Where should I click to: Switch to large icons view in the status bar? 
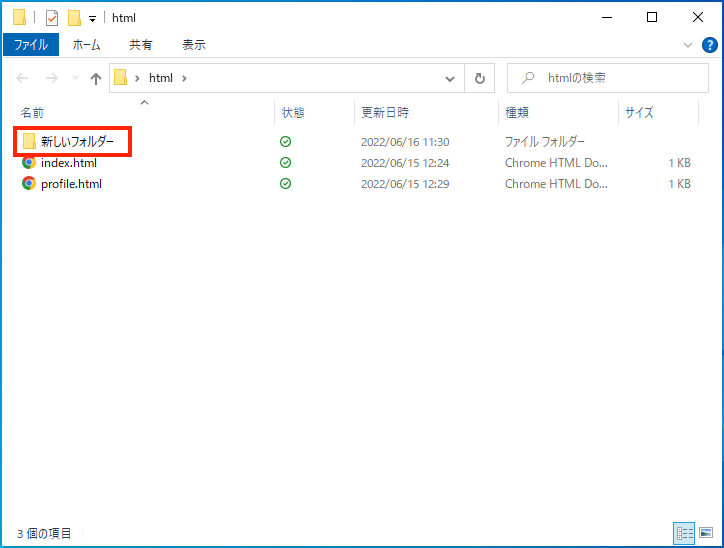pyautogui.click(x=706, y=533)
